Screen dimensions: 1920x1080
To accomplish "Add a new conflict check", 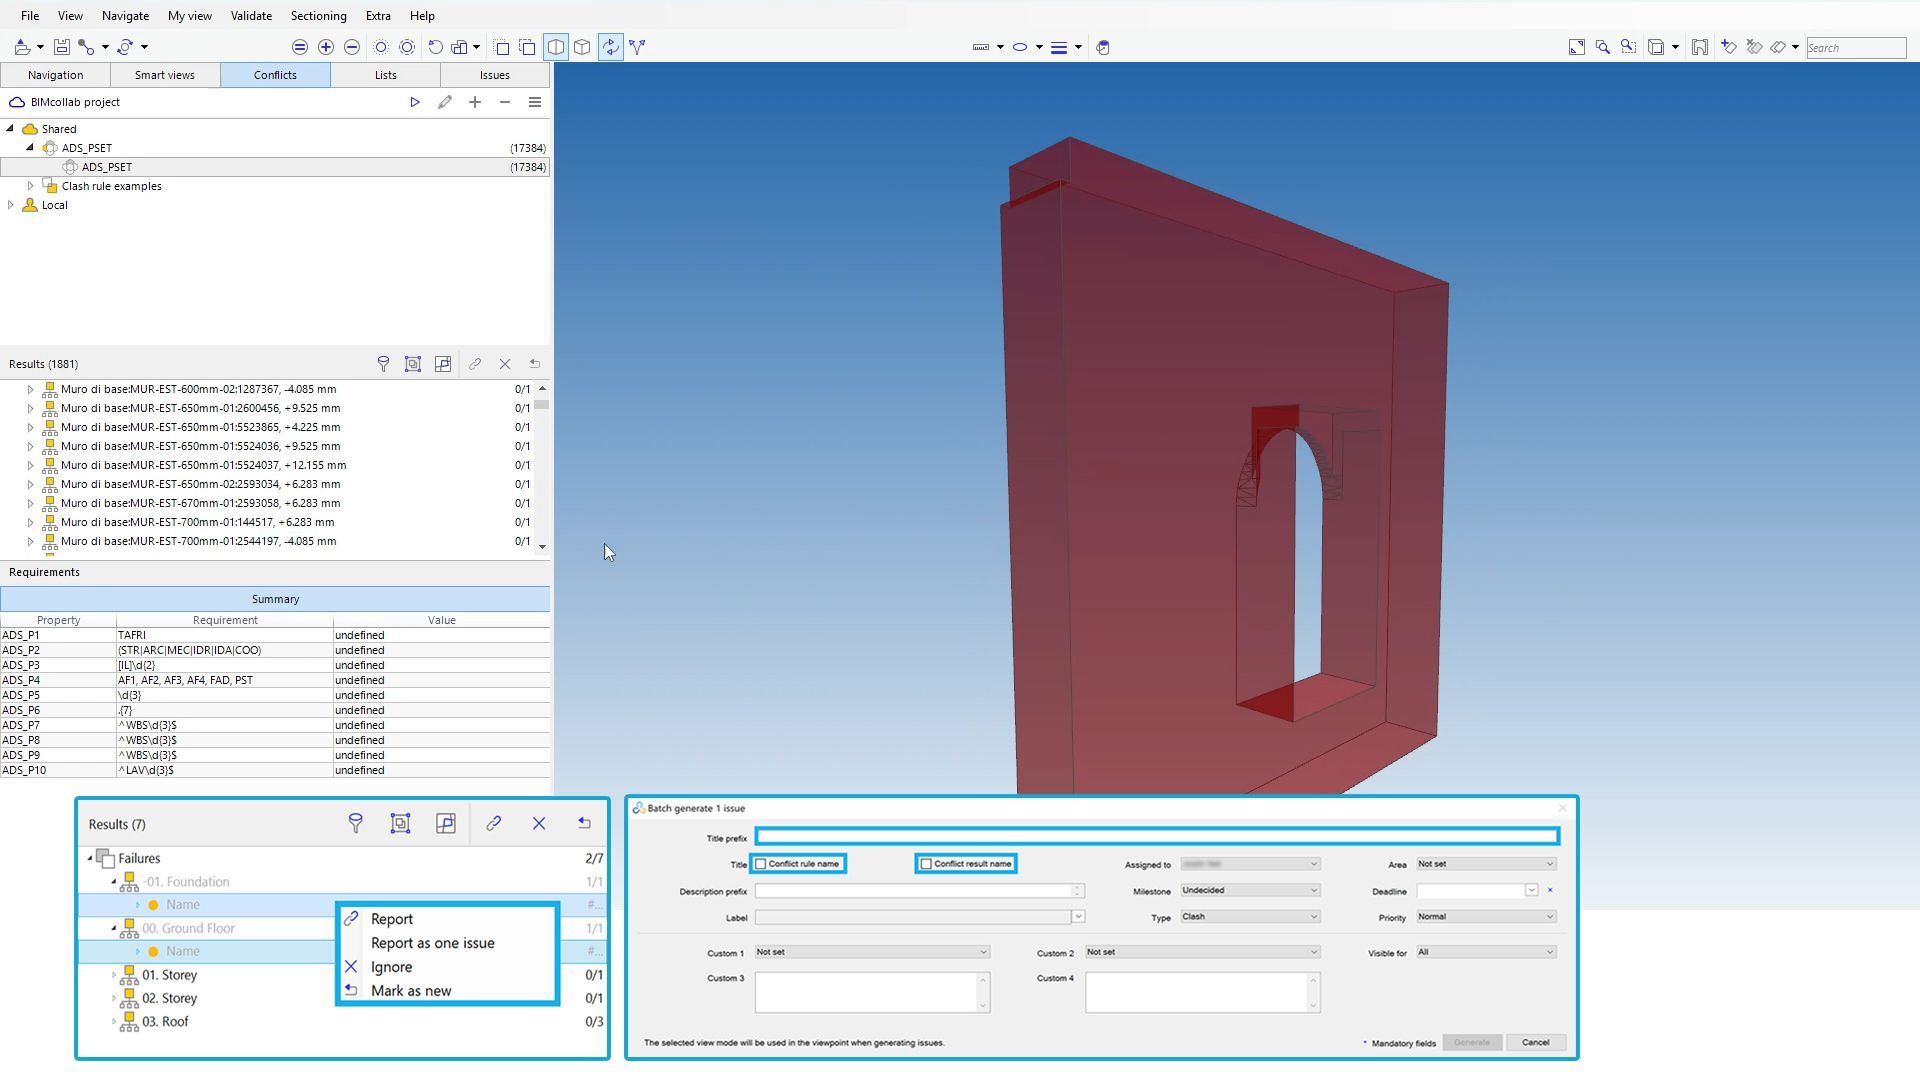I will point(475,102).
